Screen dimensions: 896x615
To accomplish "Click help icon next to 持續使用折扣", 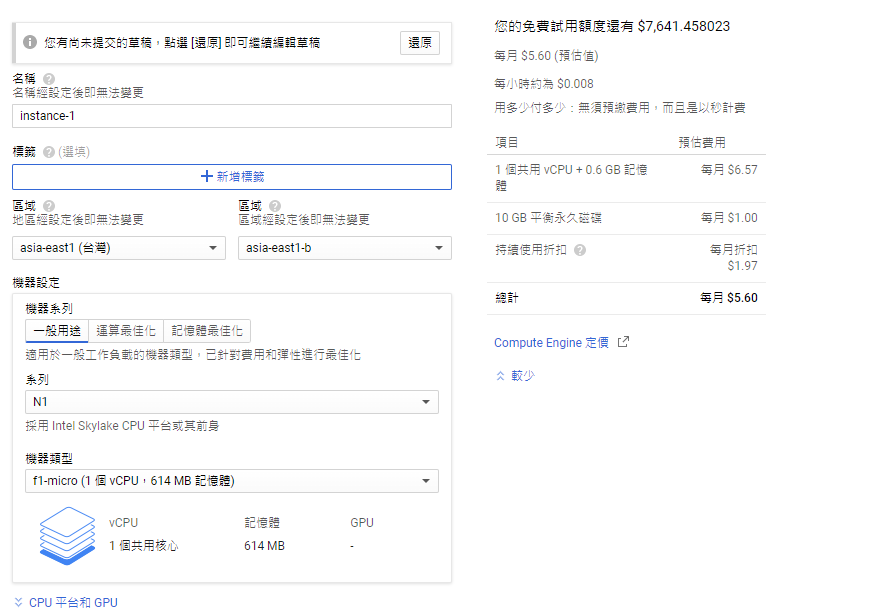I will pyautogui.click(x=580, y=250).
